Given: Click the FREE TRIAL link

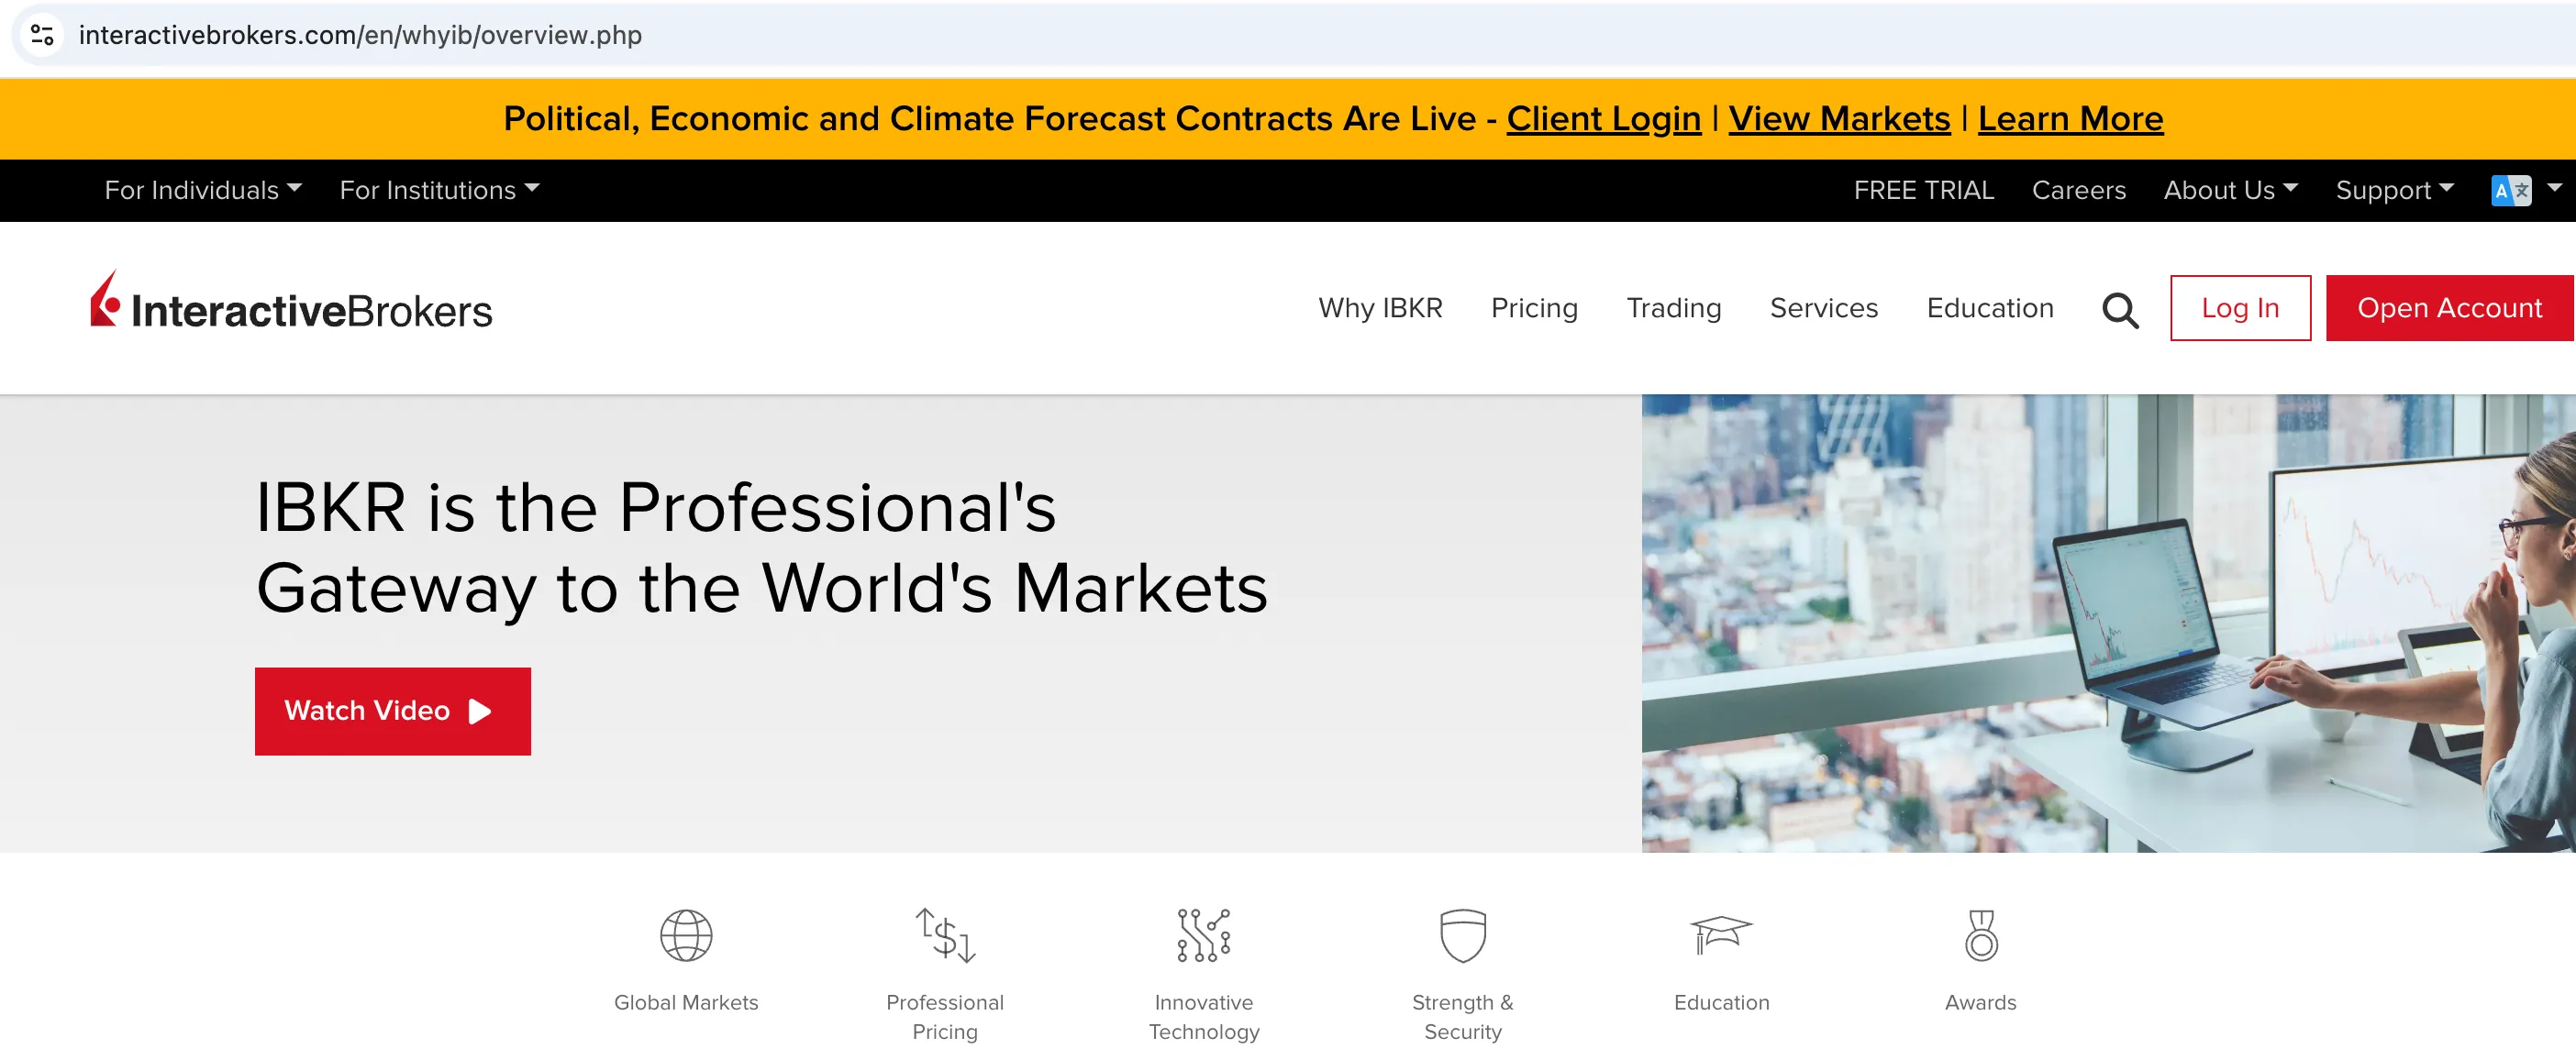Looking at the screenshot, I should 1923,190.
